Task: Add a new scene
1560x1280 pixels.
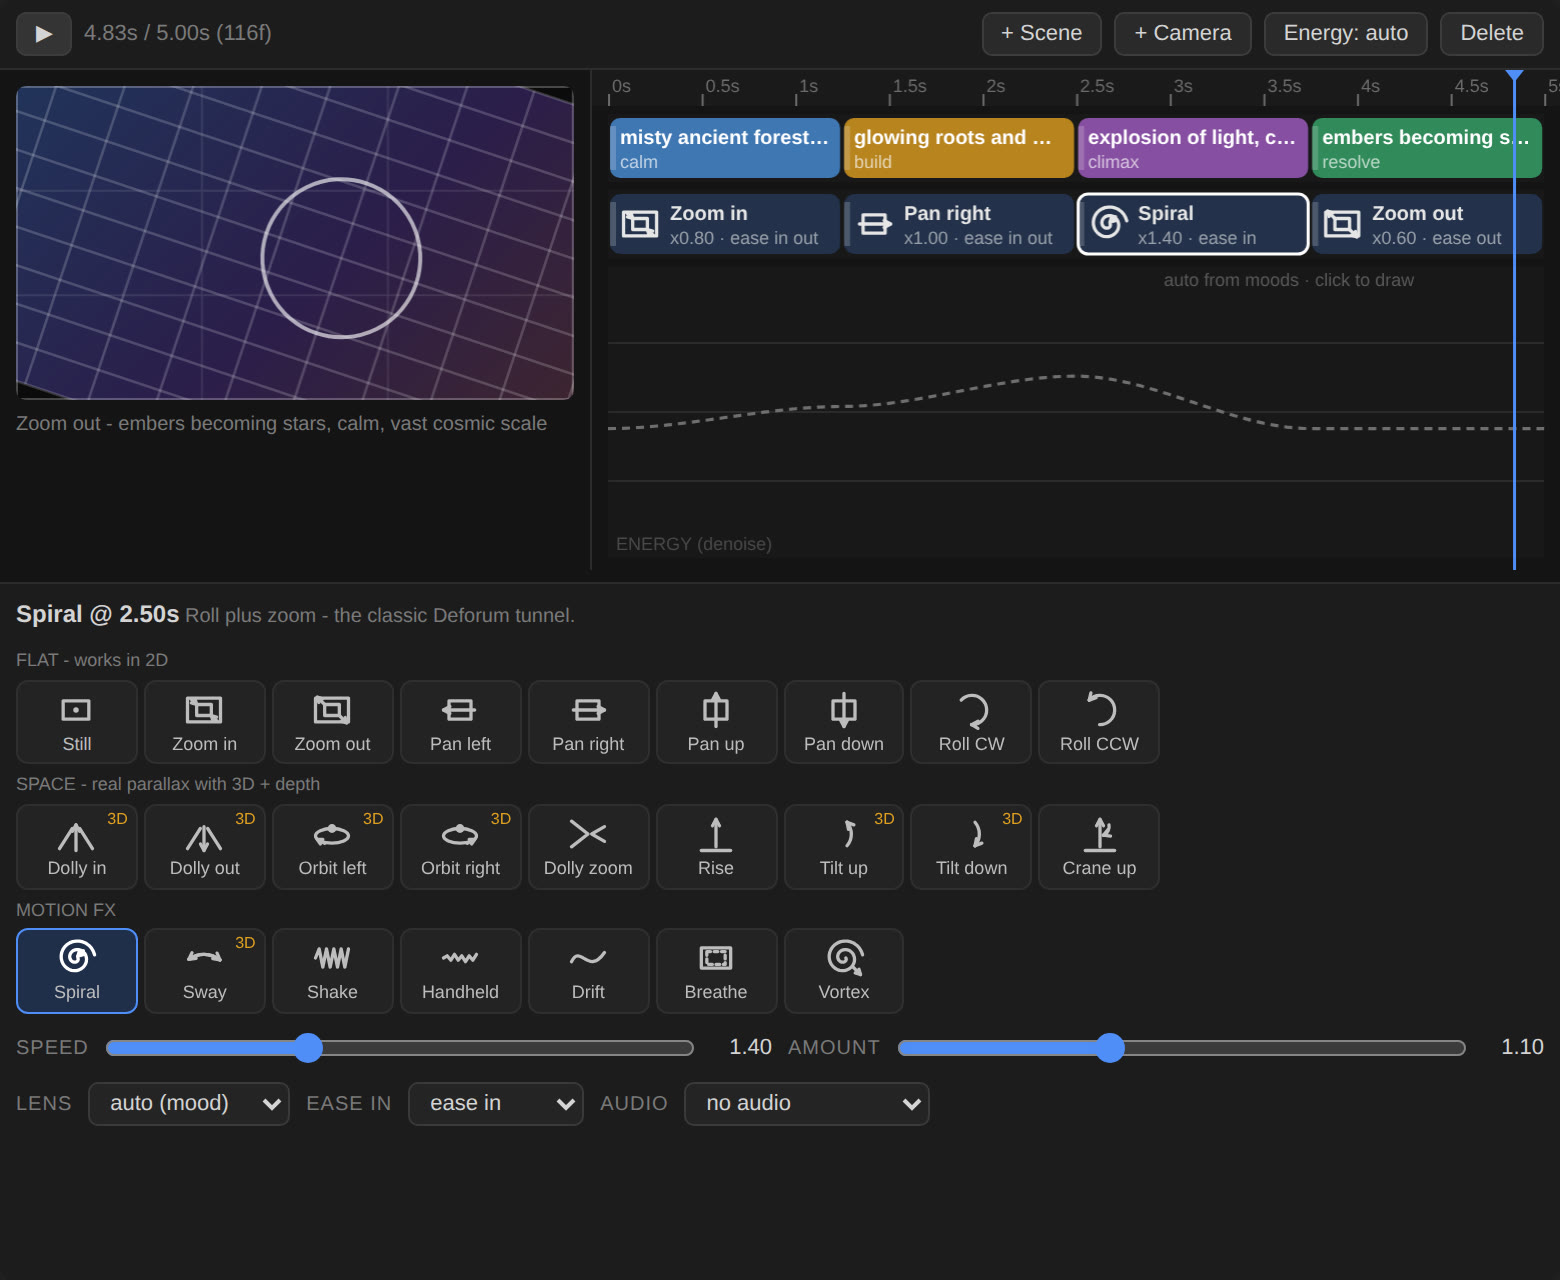Action: (x=1041, y=33)
